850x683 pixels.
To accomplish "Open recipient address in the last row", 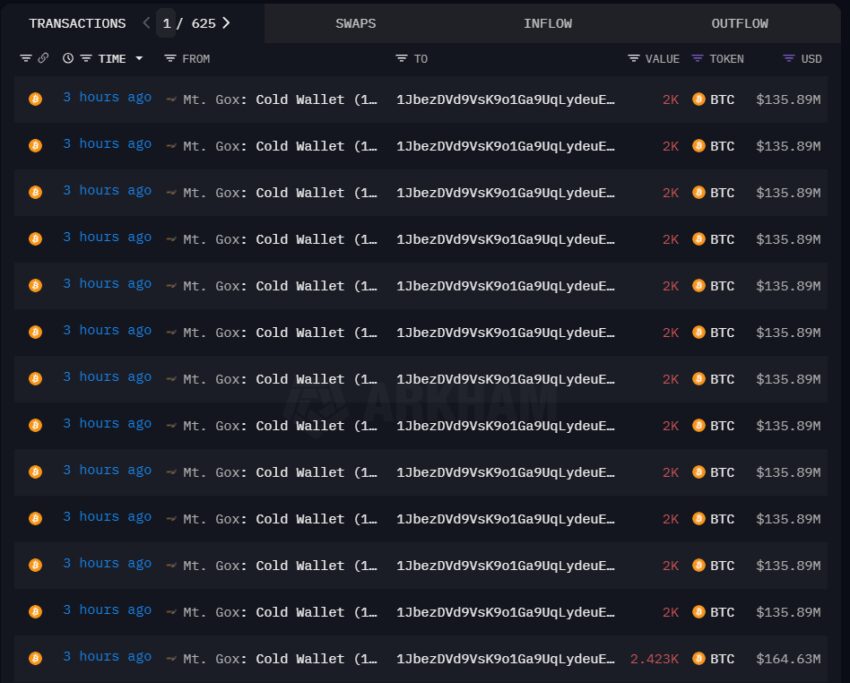I will tap(505, 659).
